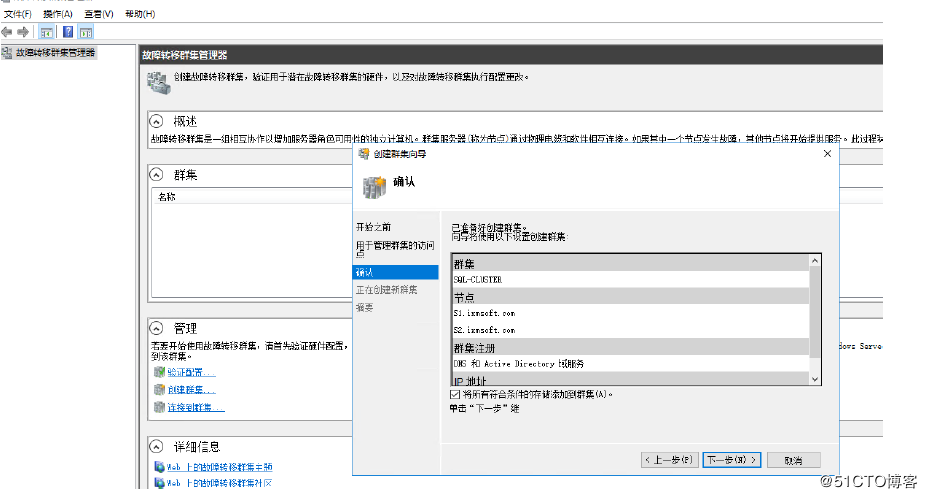Click the 取消 button in wizard
The width and height of the screenshot is (927, 498).
(x=793, y=460)
